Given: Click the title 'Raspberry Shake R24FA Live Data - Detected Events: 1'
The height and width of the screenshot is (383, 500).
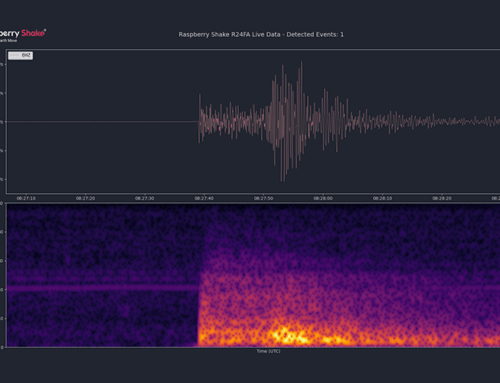Looking at the screenshot, I should point(261,34).
